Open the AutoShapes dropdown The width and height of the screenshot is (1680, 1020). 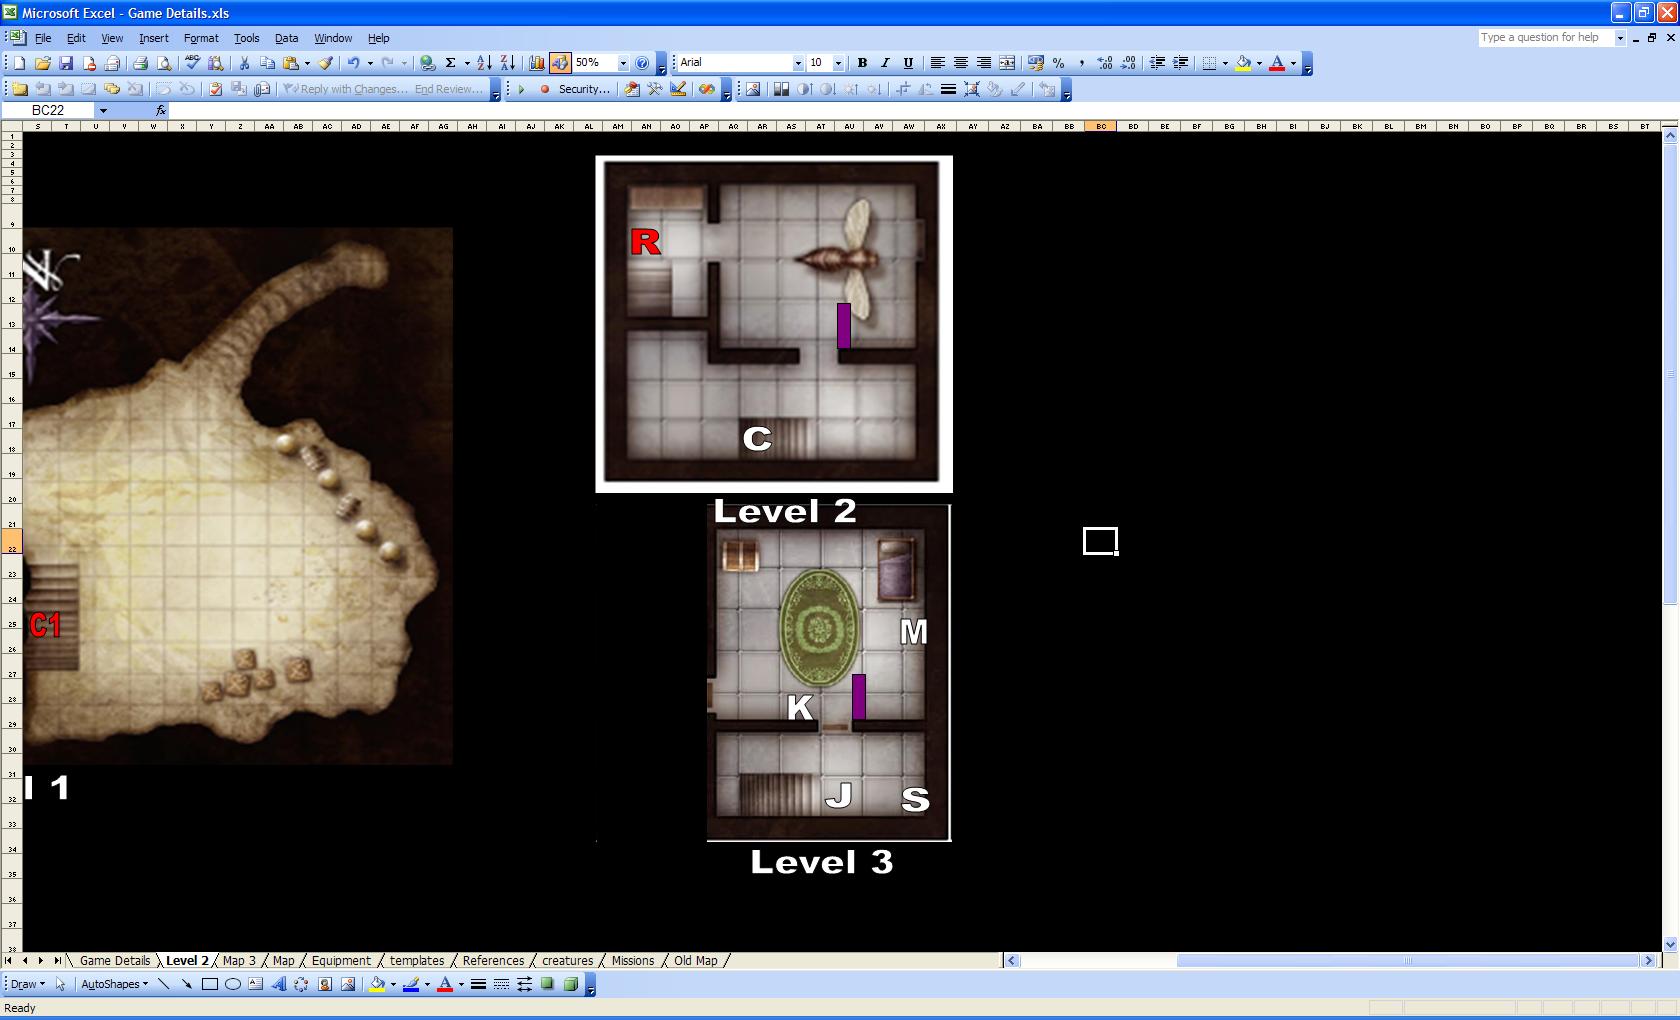pos(114,984)
